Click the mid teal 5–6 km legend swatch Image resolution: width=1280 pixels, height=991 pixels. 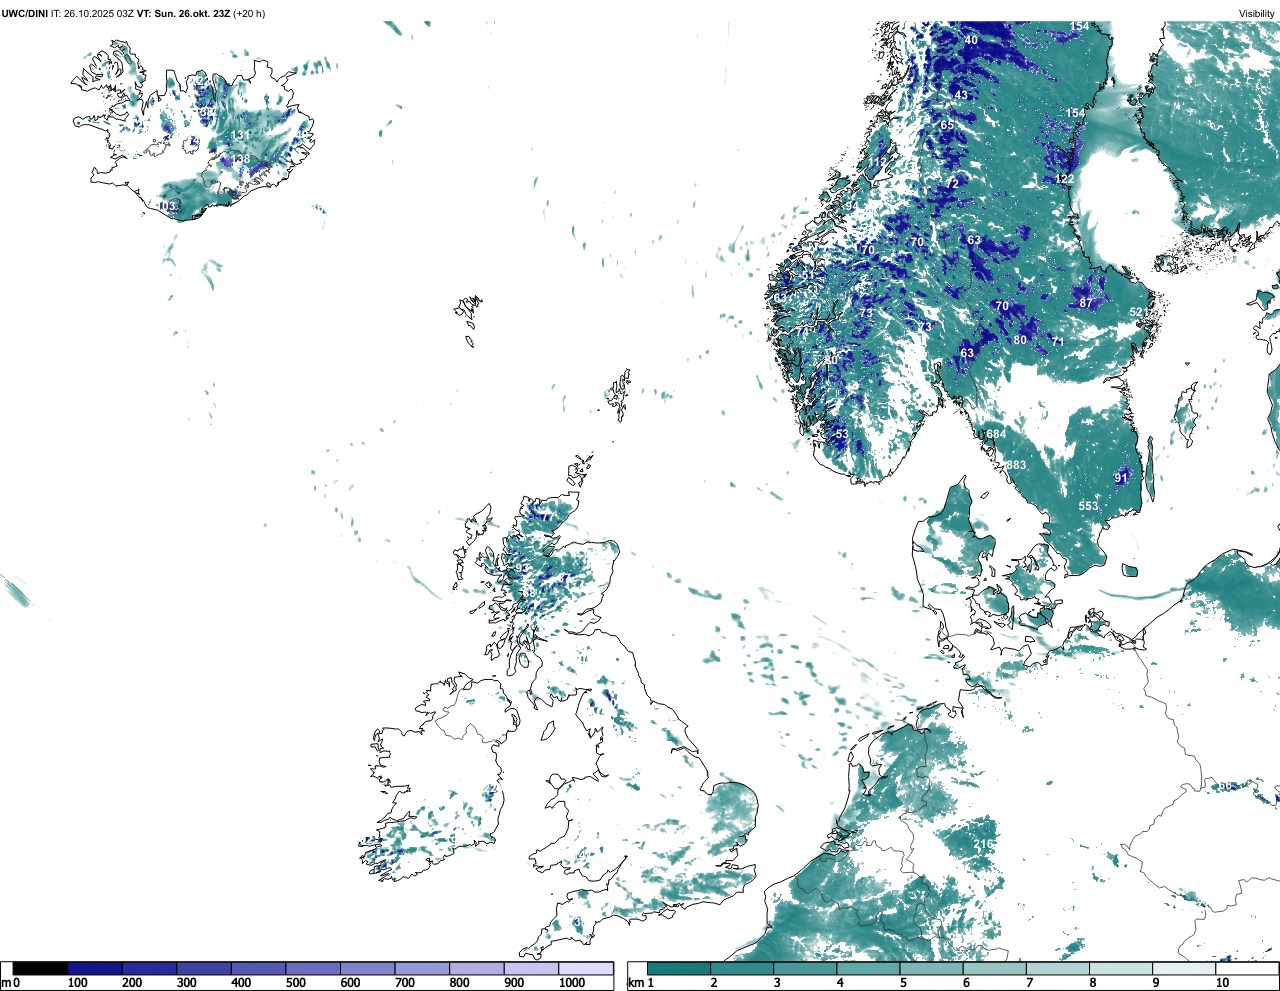click(931, 968)
